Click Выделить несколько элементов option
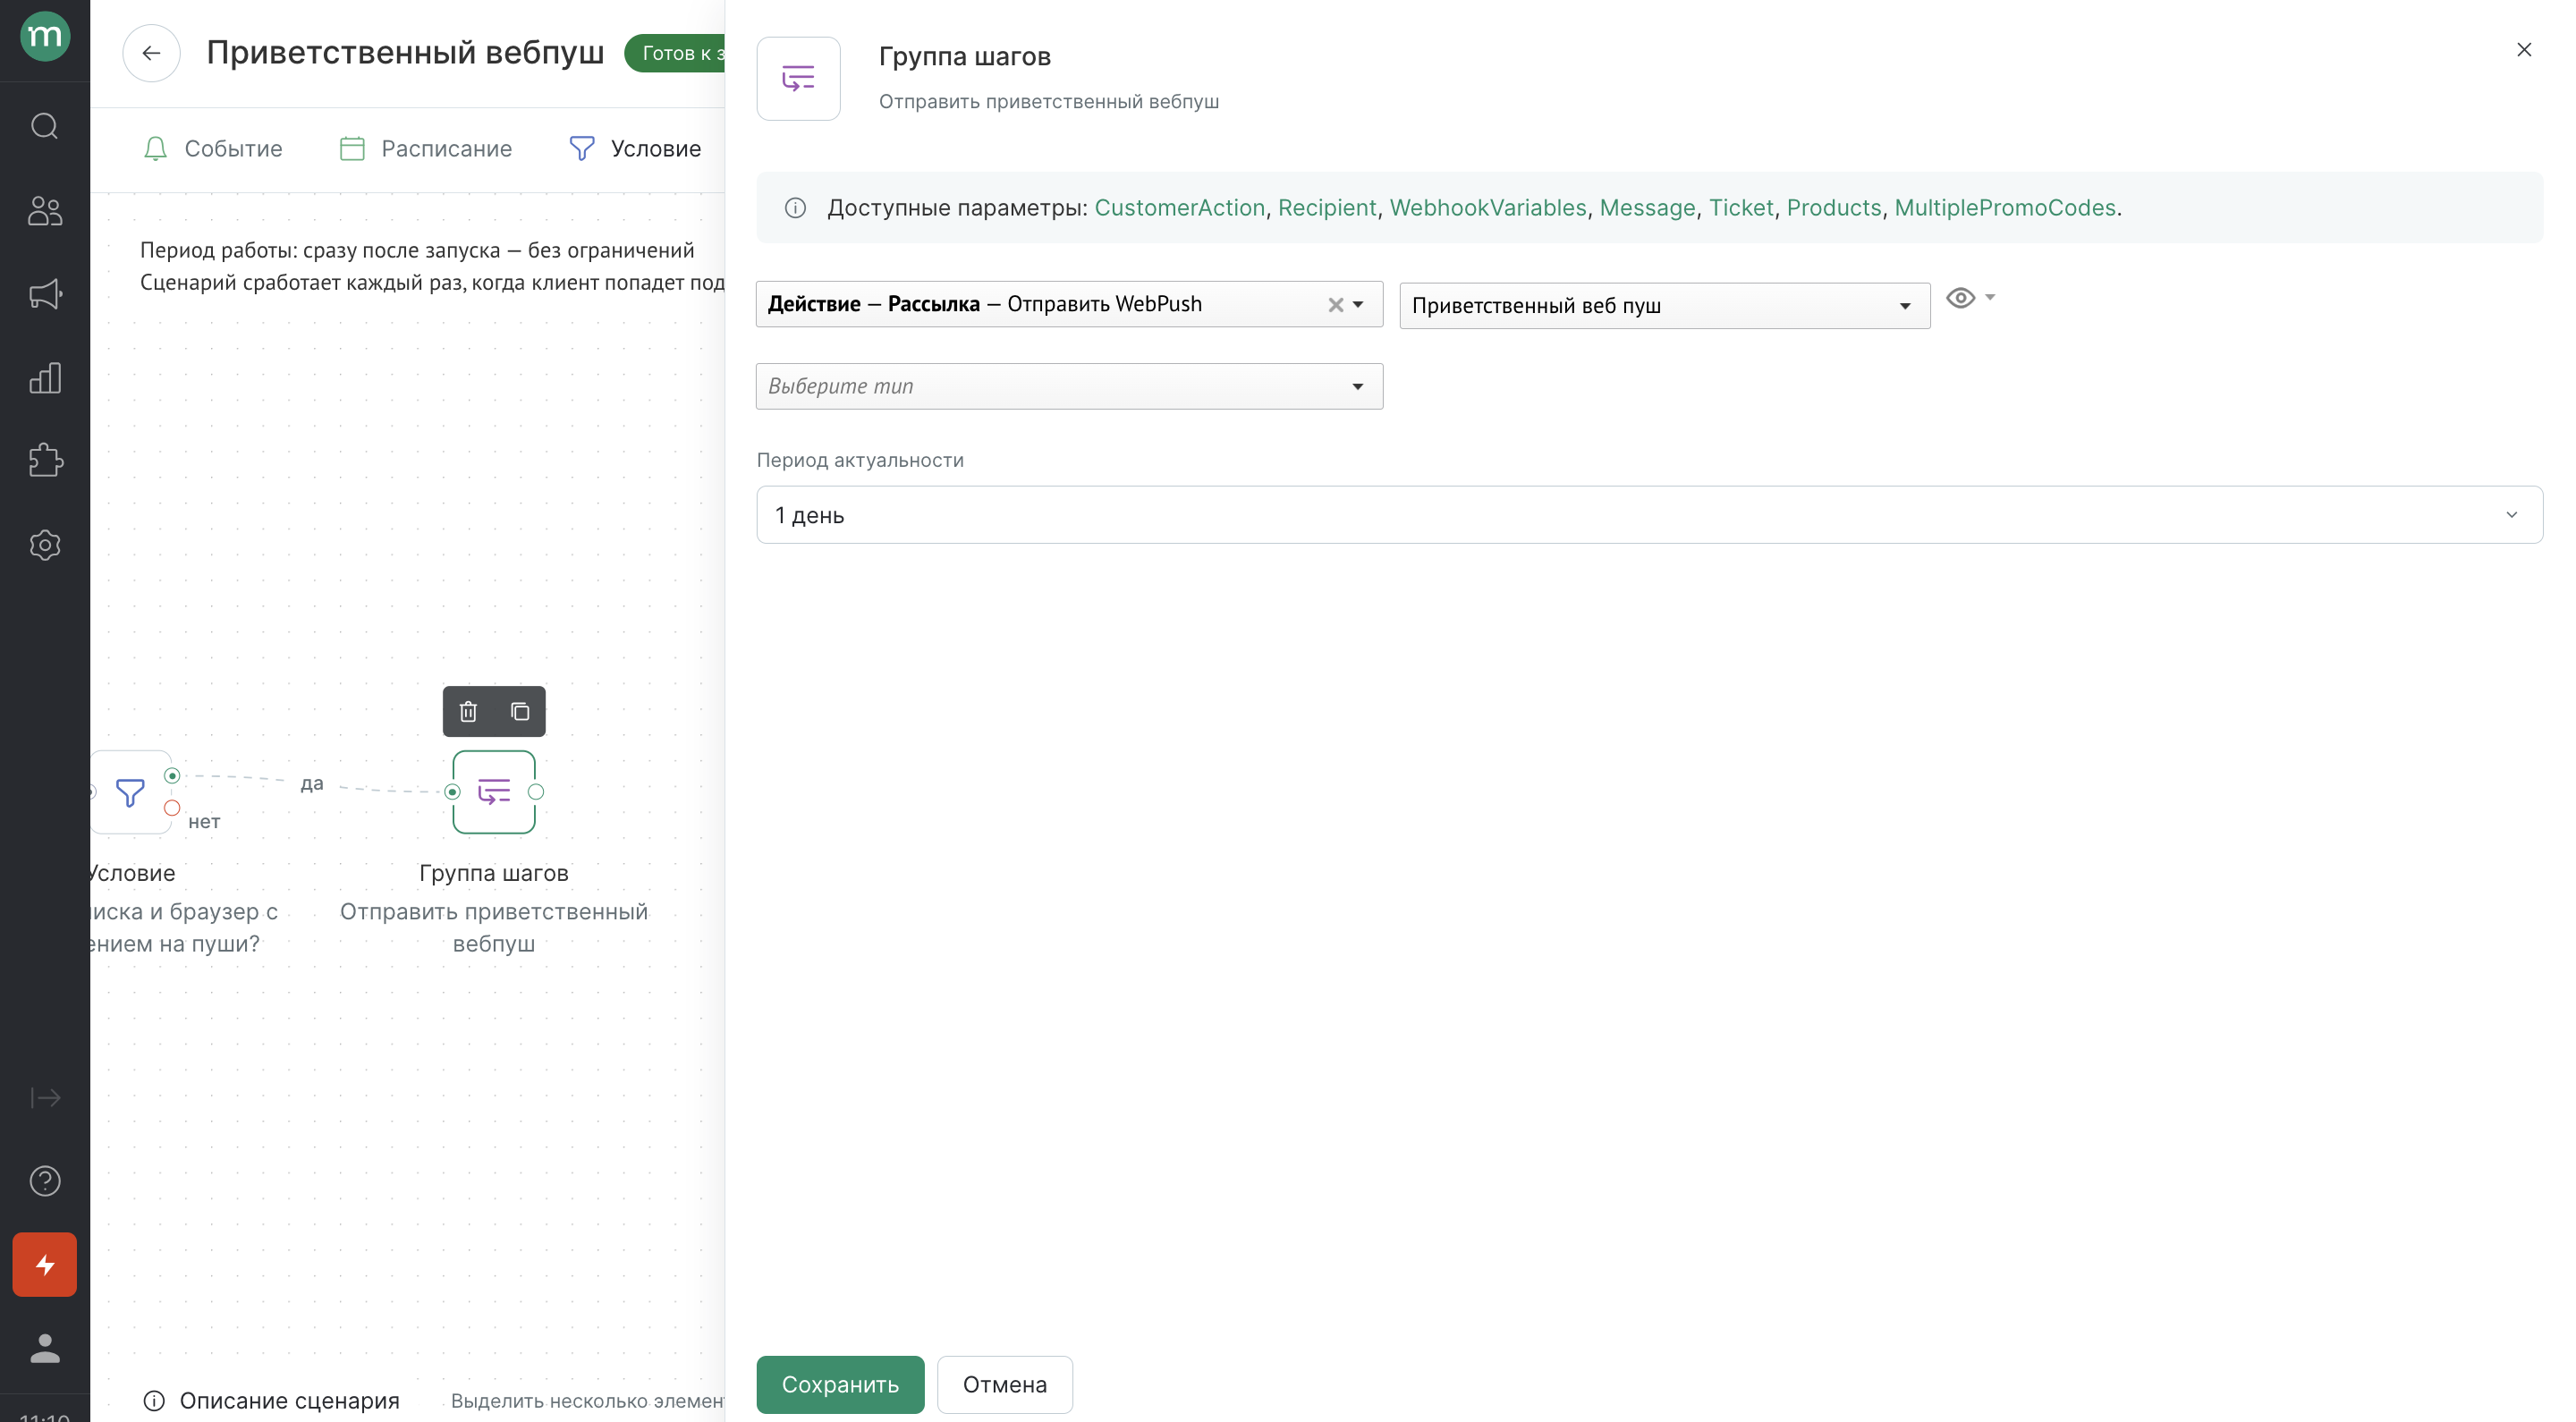The width and height of the screenshot is (2576, 1422). tap(587, 1401)
